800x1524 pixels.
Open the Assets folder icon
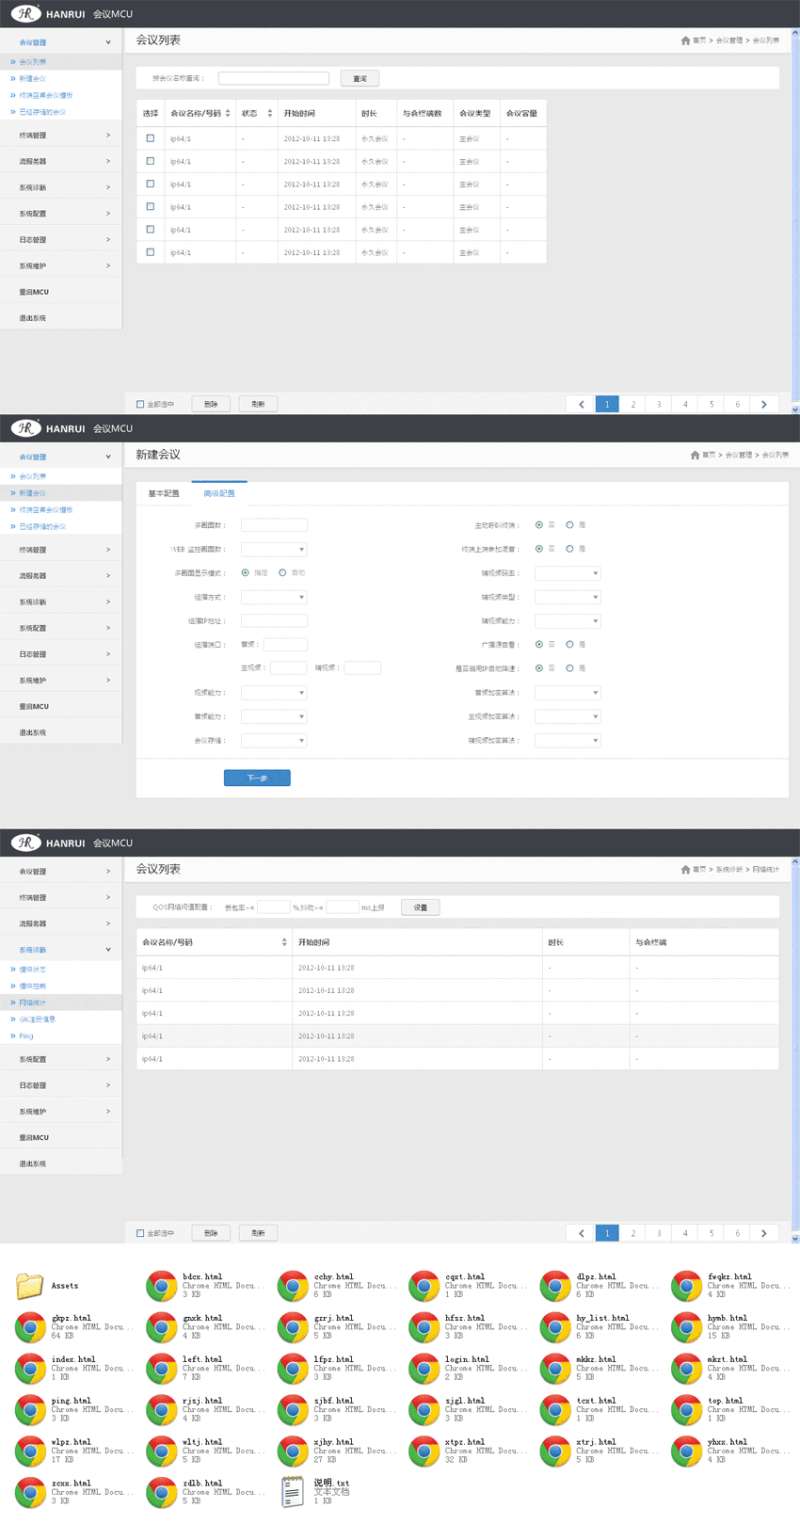pos(30,1286)
